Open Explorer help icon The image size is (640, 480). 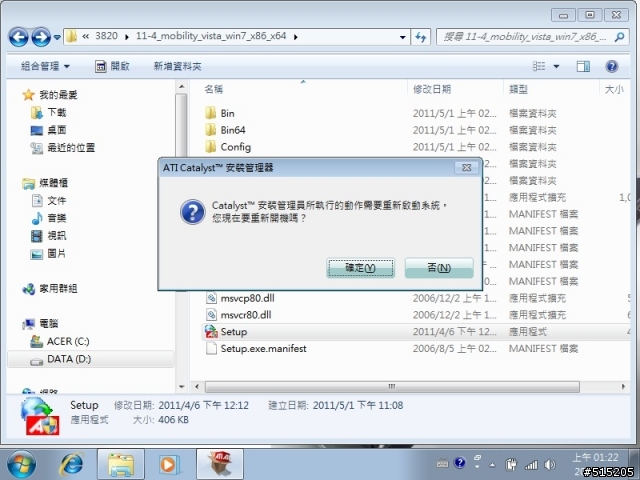611,66
